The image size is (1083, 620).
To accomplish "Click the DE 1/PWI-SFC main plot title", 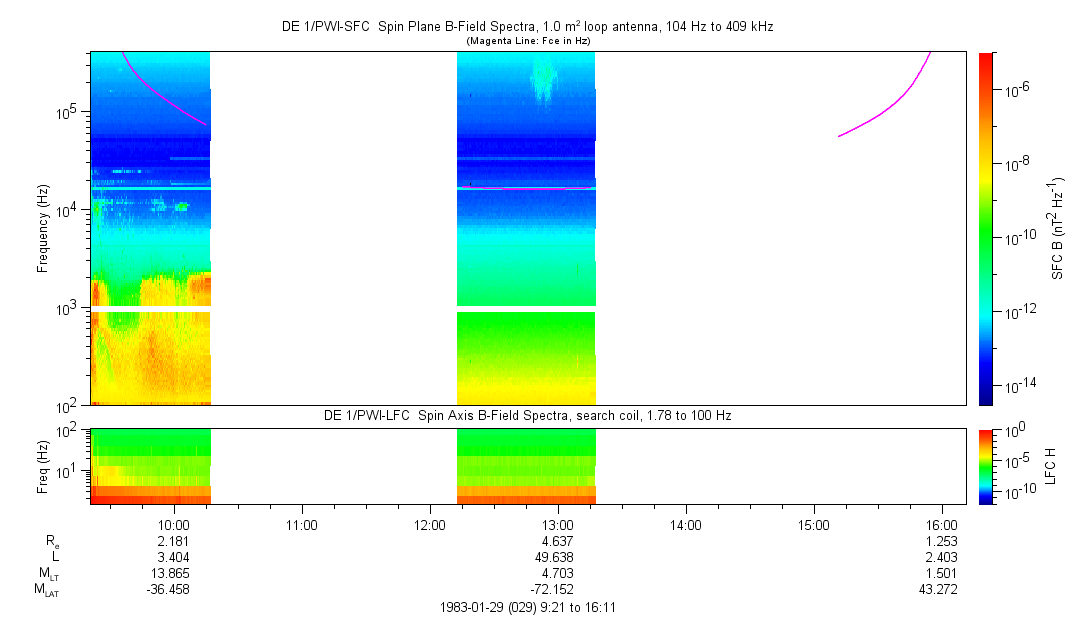I will click(527, 27).
